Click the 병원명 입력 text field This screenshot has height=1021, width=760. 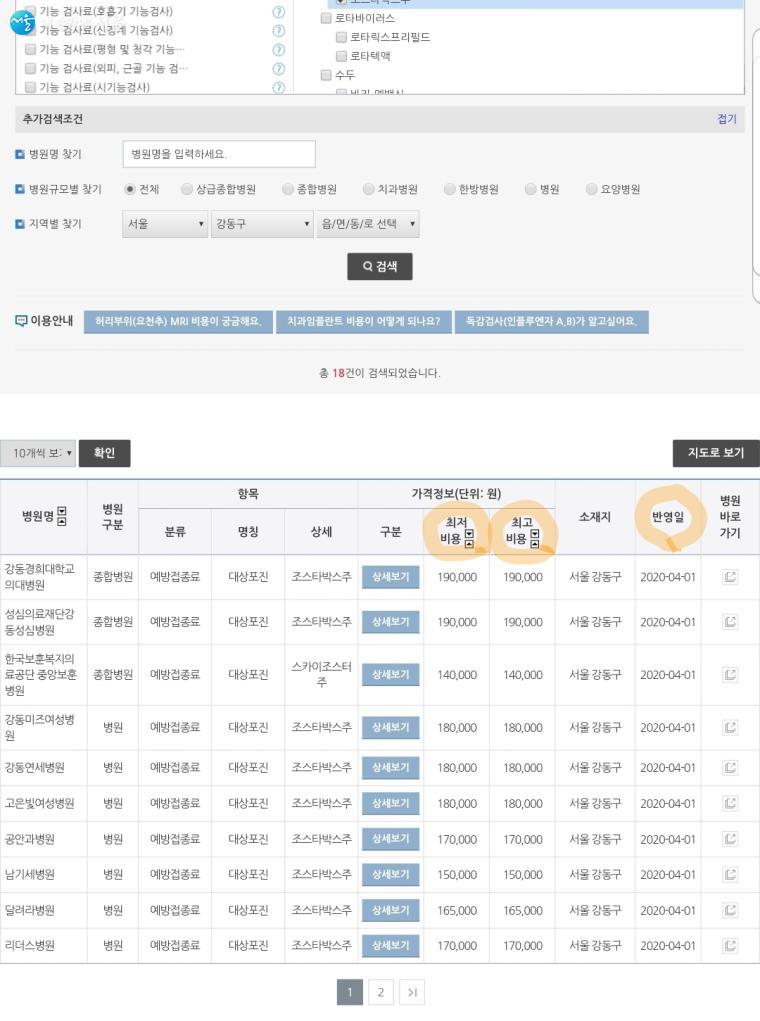coord(218,155)
